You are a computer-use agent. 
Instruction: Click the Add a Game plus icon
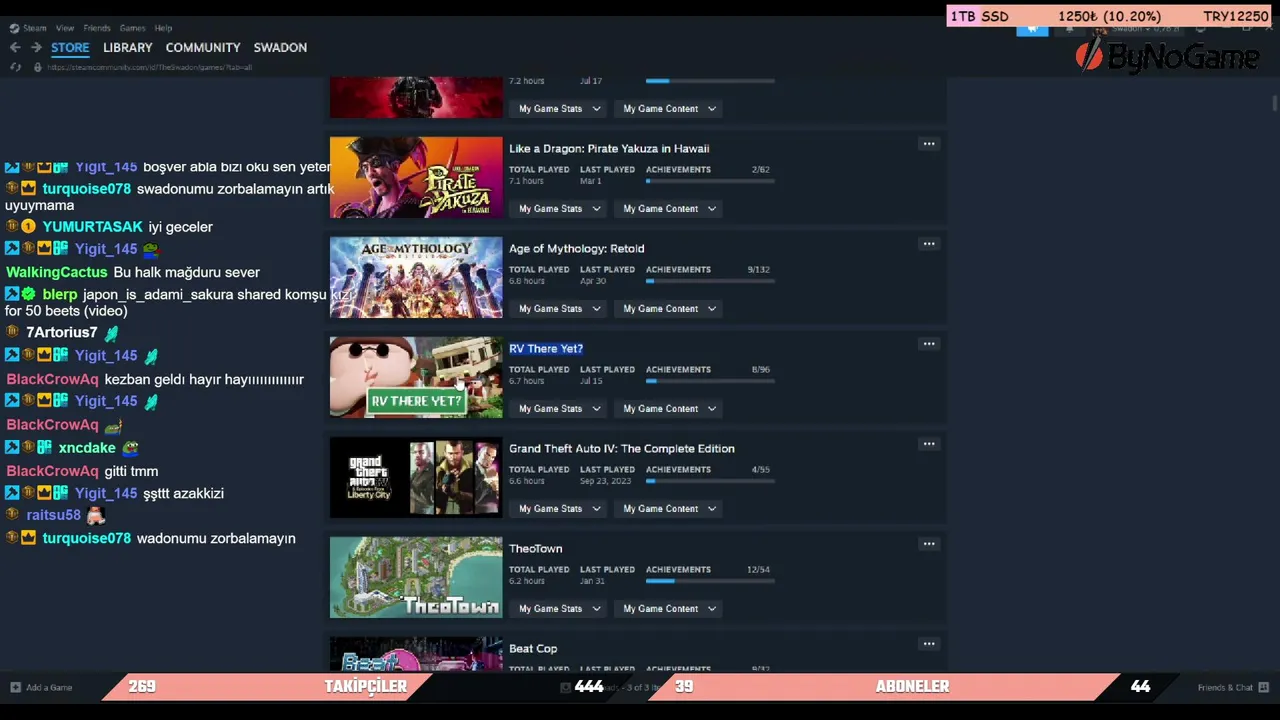pyautogui.click(x=15, y=687)
